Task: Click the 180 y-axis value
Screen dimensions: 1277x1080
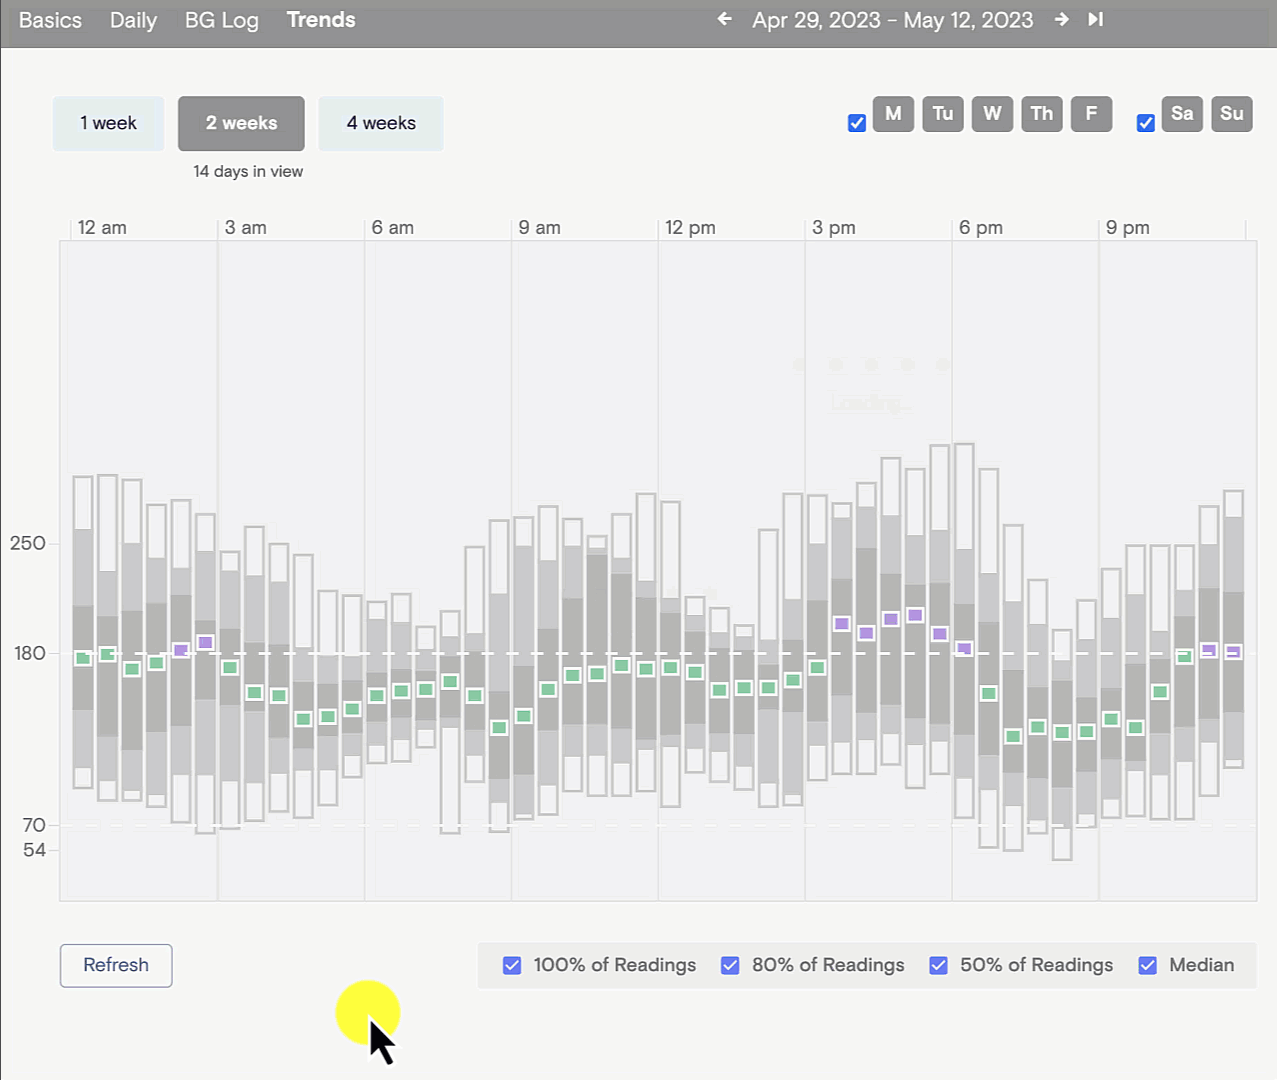Action: coord(29,653)
